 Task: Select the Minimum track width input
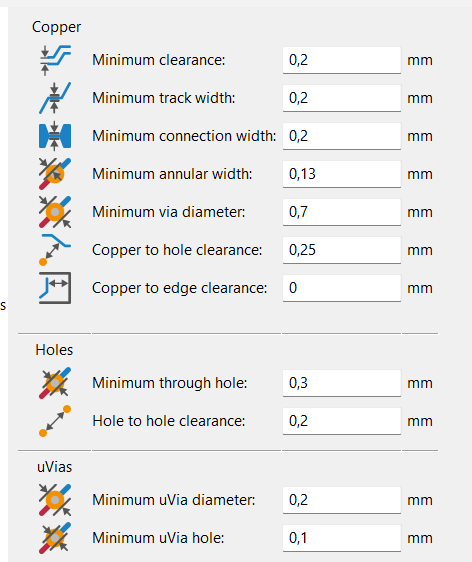[342, 98]
